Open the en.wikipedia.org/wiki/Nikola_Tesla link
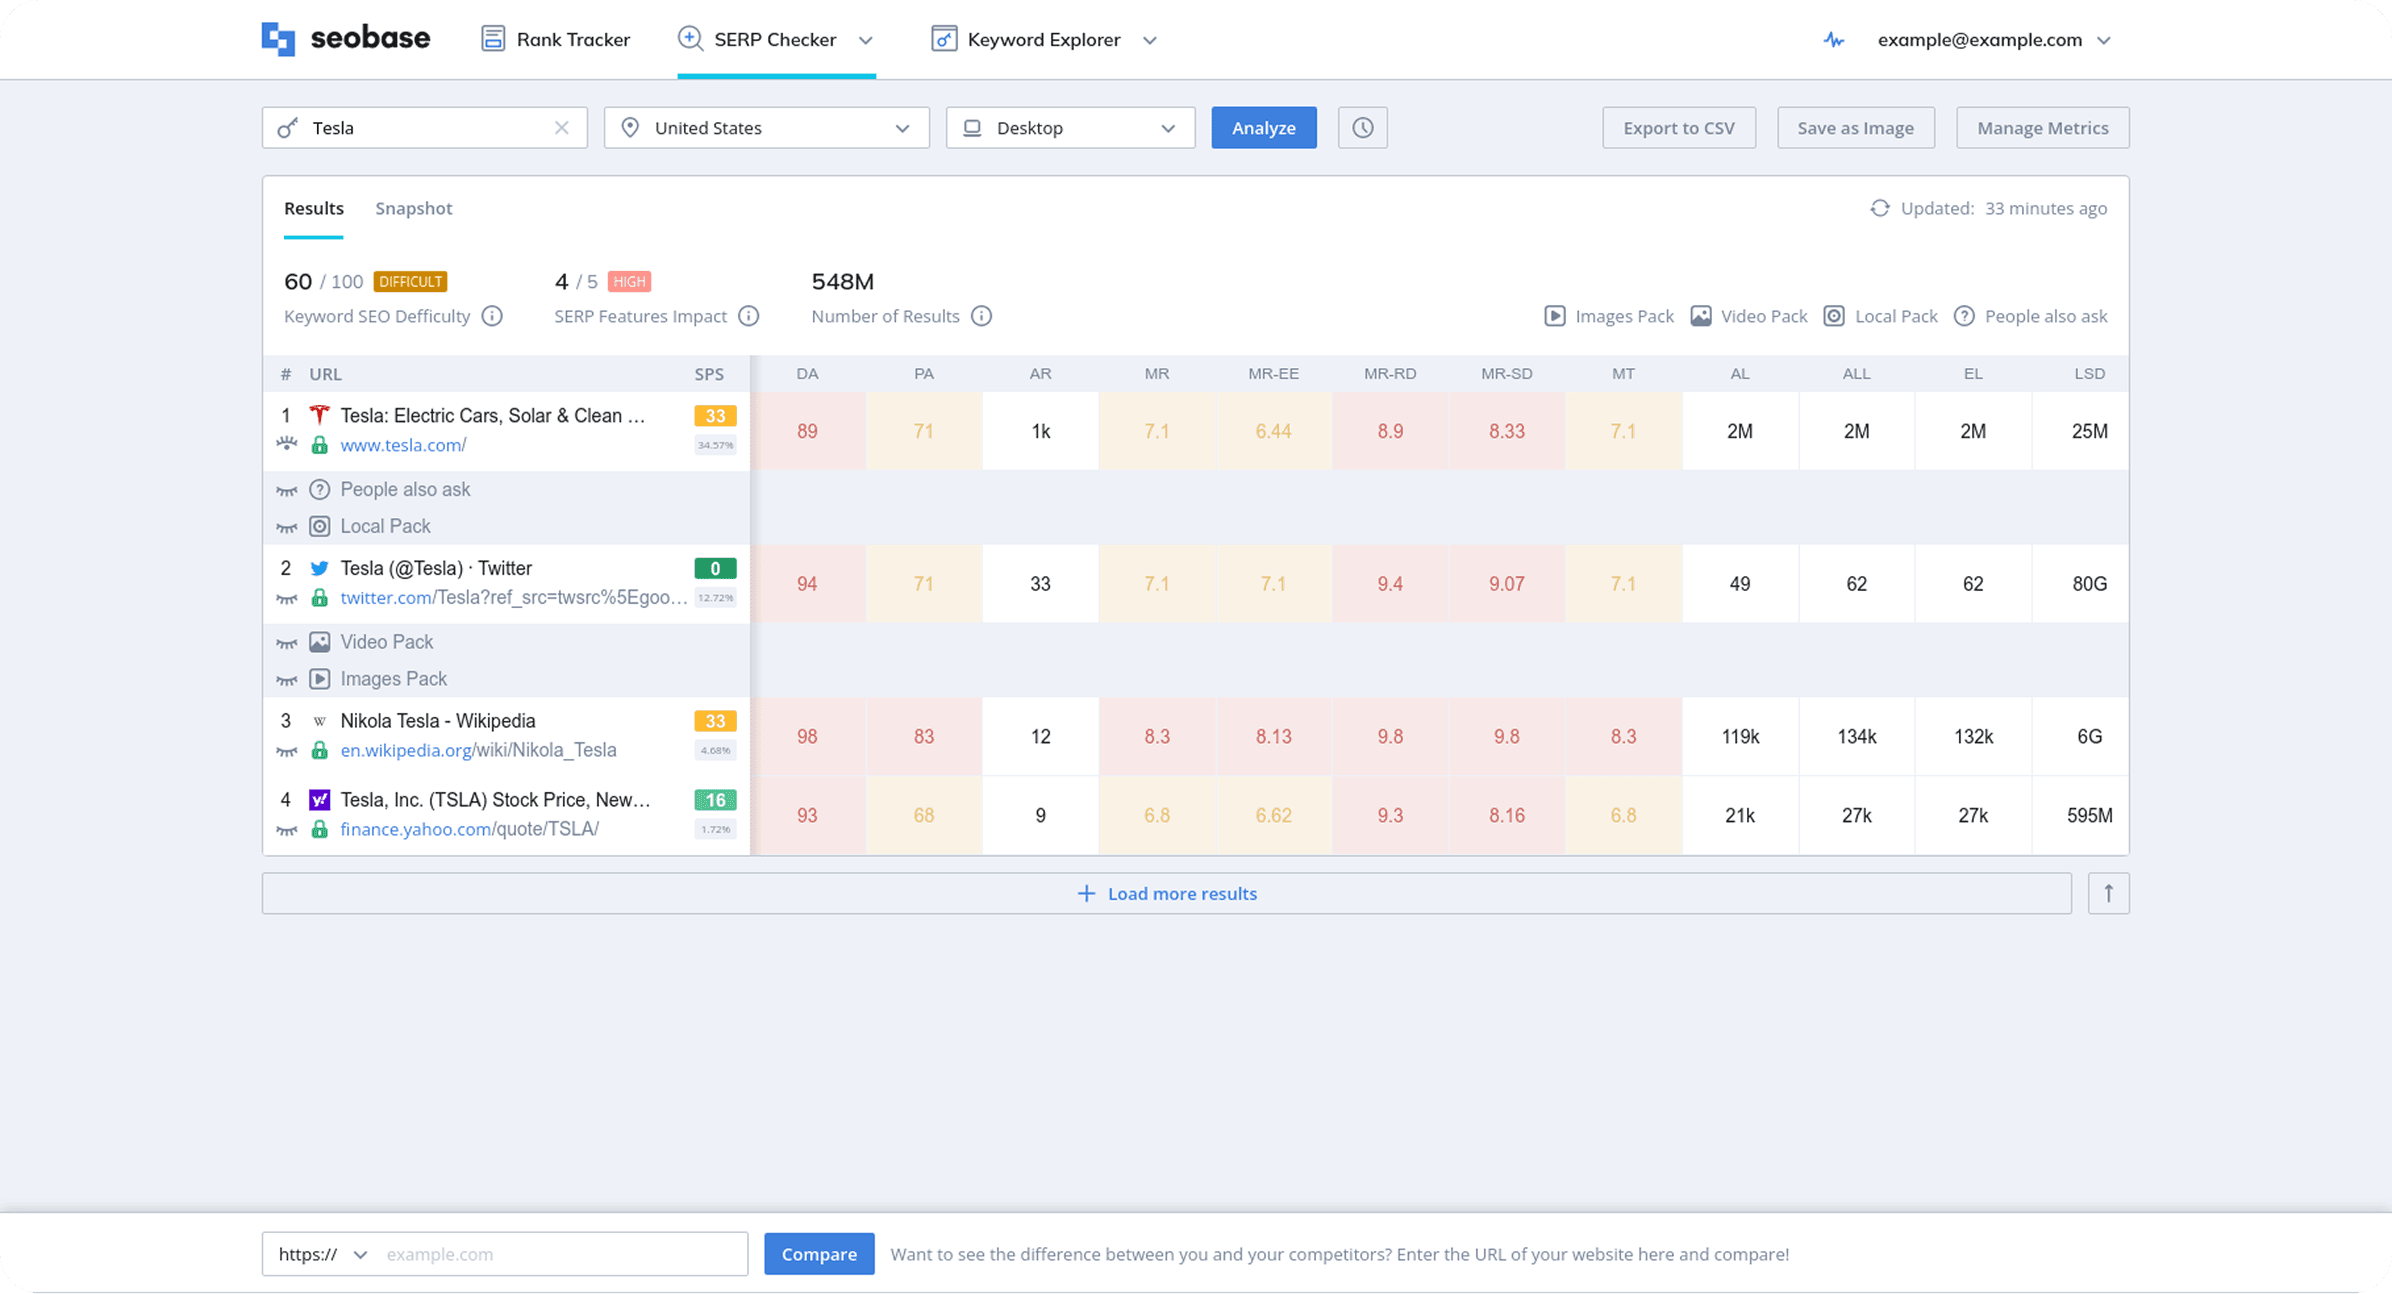The height and width of the screenshot is (1294, 2392). coord(478,750)
